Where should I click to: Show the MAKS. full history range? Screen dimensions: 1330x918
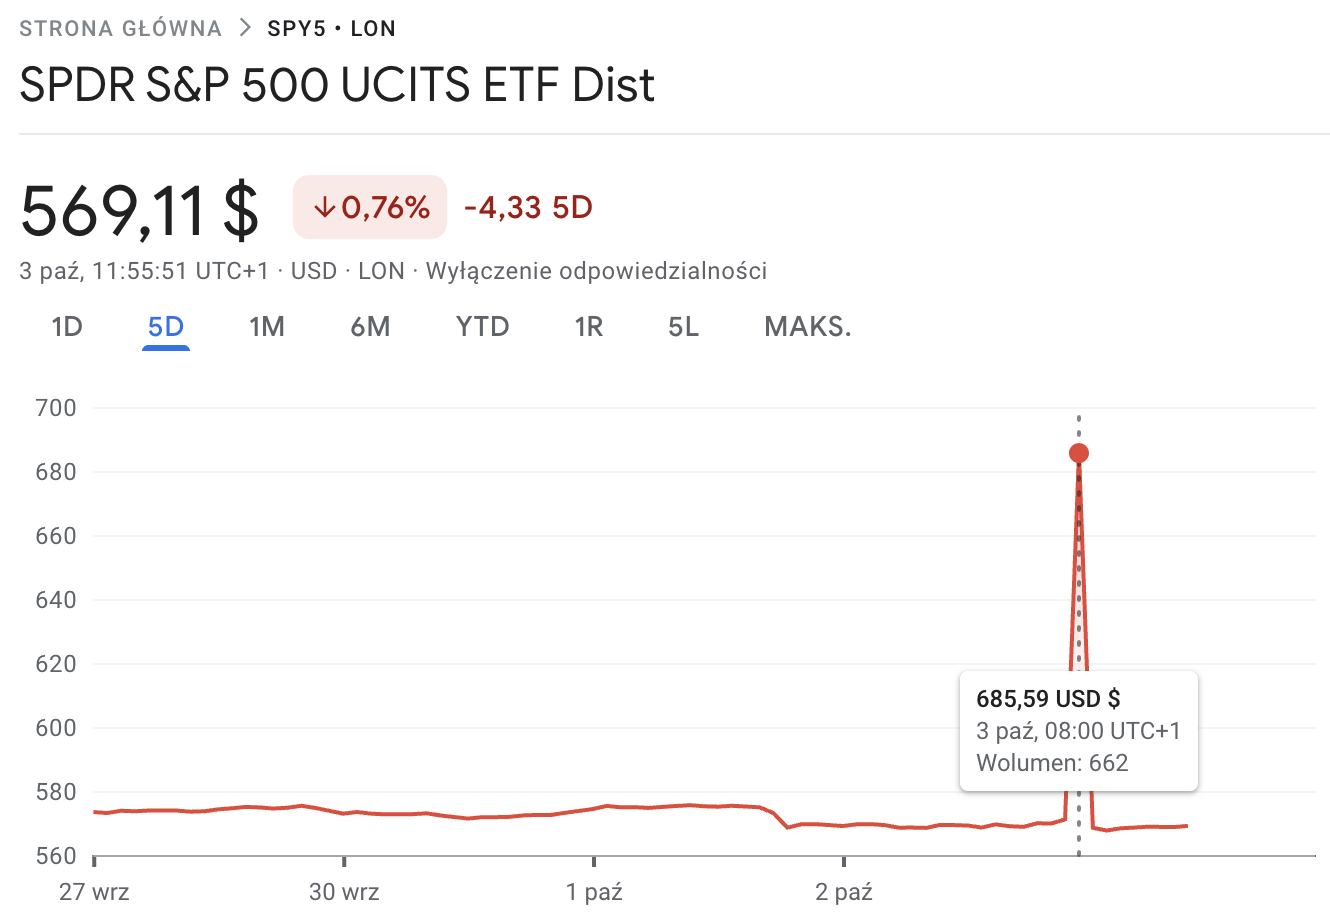click(x=808, y=327)
